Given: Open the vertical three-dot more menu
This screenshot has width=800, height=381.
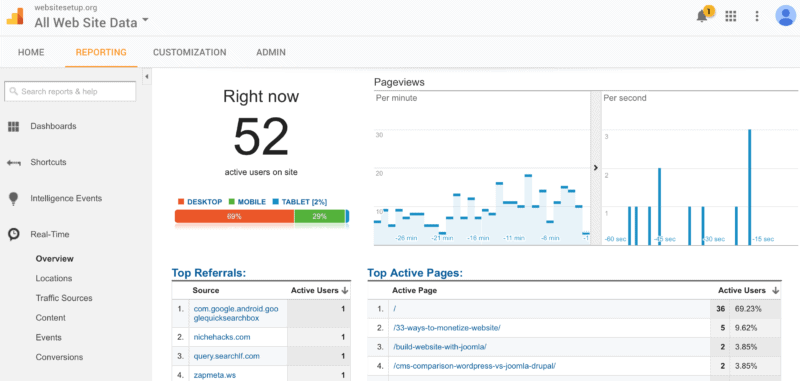Looking at the screenshot, I should [x=758, y=16].
